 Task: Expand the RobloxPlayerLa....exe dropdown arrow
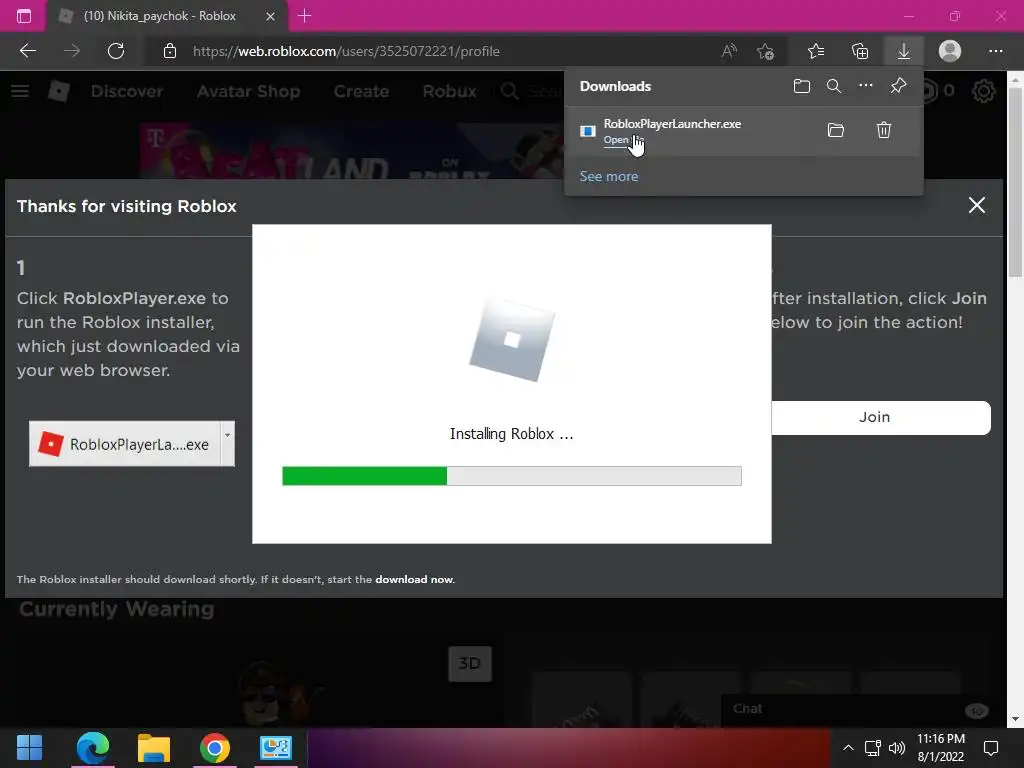coord(227,444)
